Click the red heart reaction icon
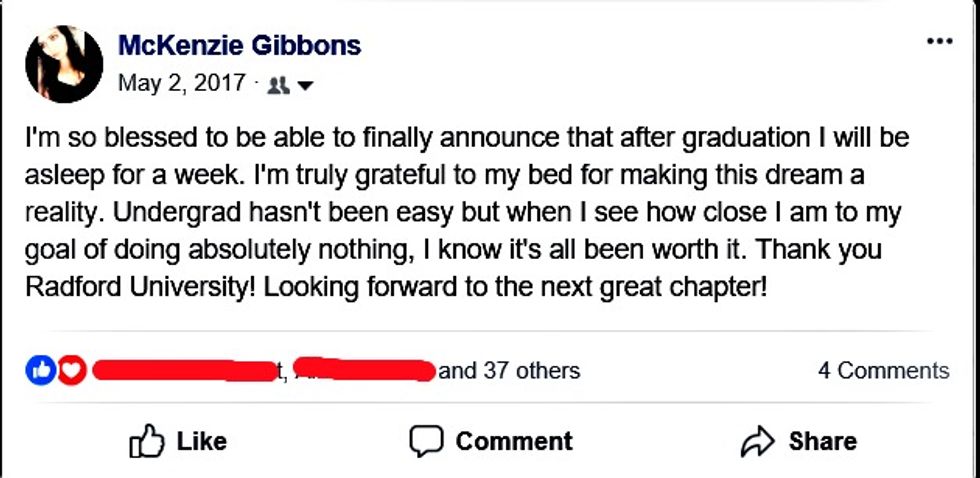The width and height of the screenshot is (980, 478). [70, 371]
